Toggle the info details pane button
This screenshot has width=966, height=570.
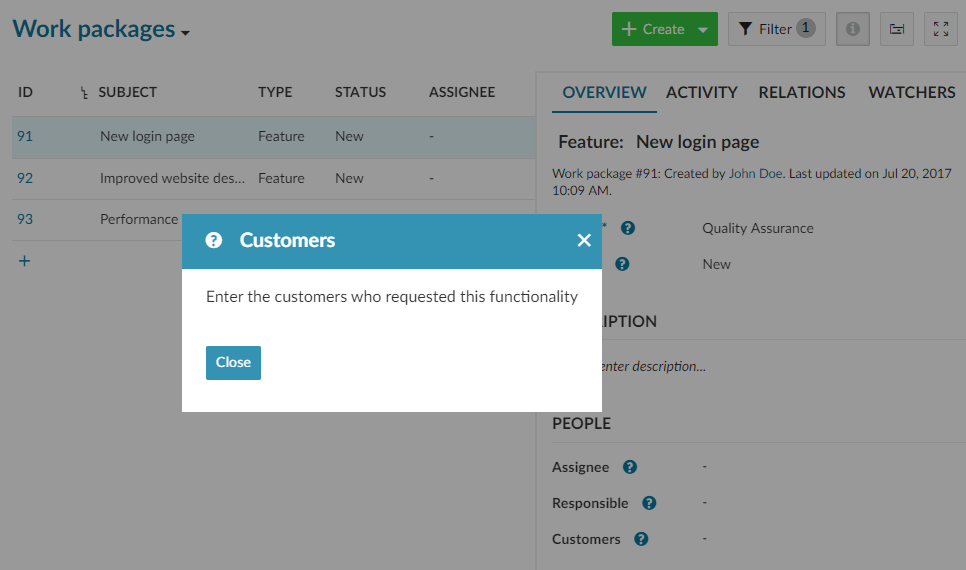point(852,29)
